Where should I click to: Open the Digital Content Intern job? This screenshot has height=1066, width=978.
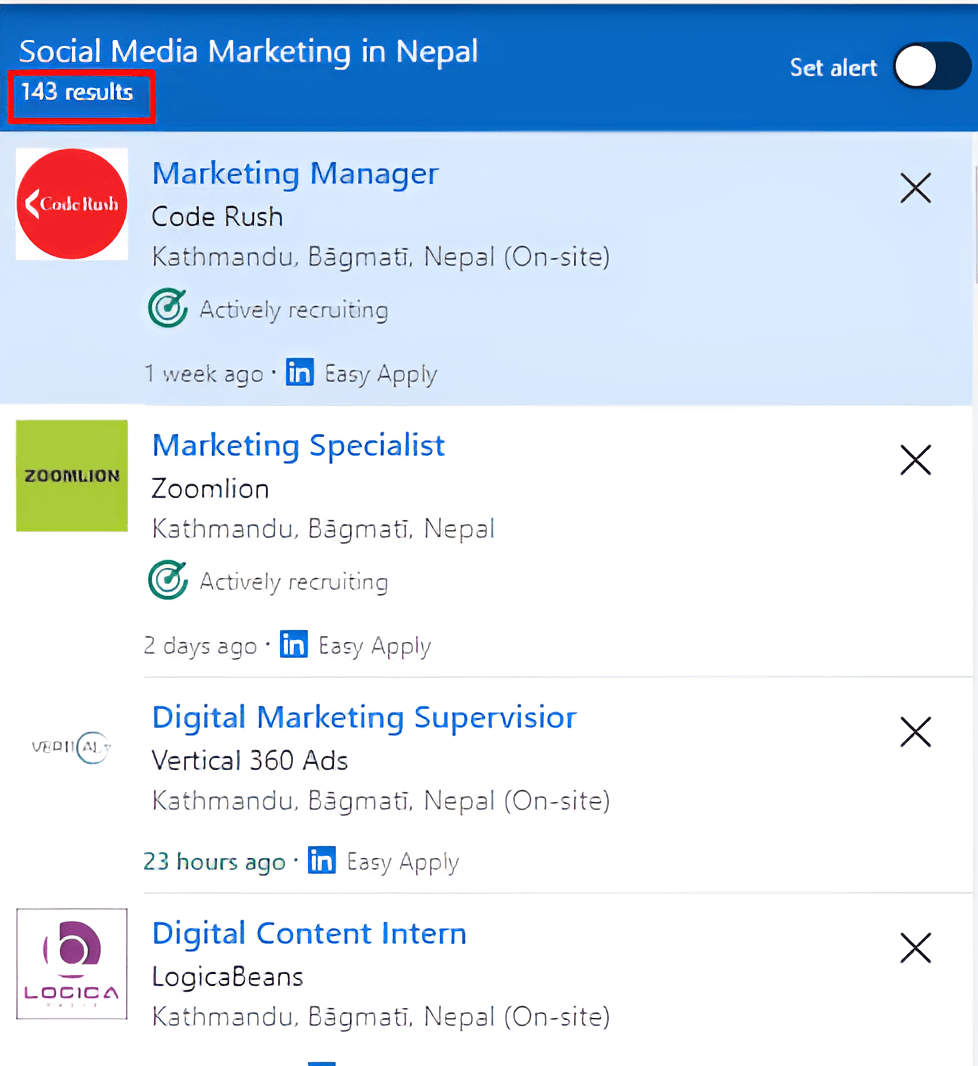pos(308,932)
